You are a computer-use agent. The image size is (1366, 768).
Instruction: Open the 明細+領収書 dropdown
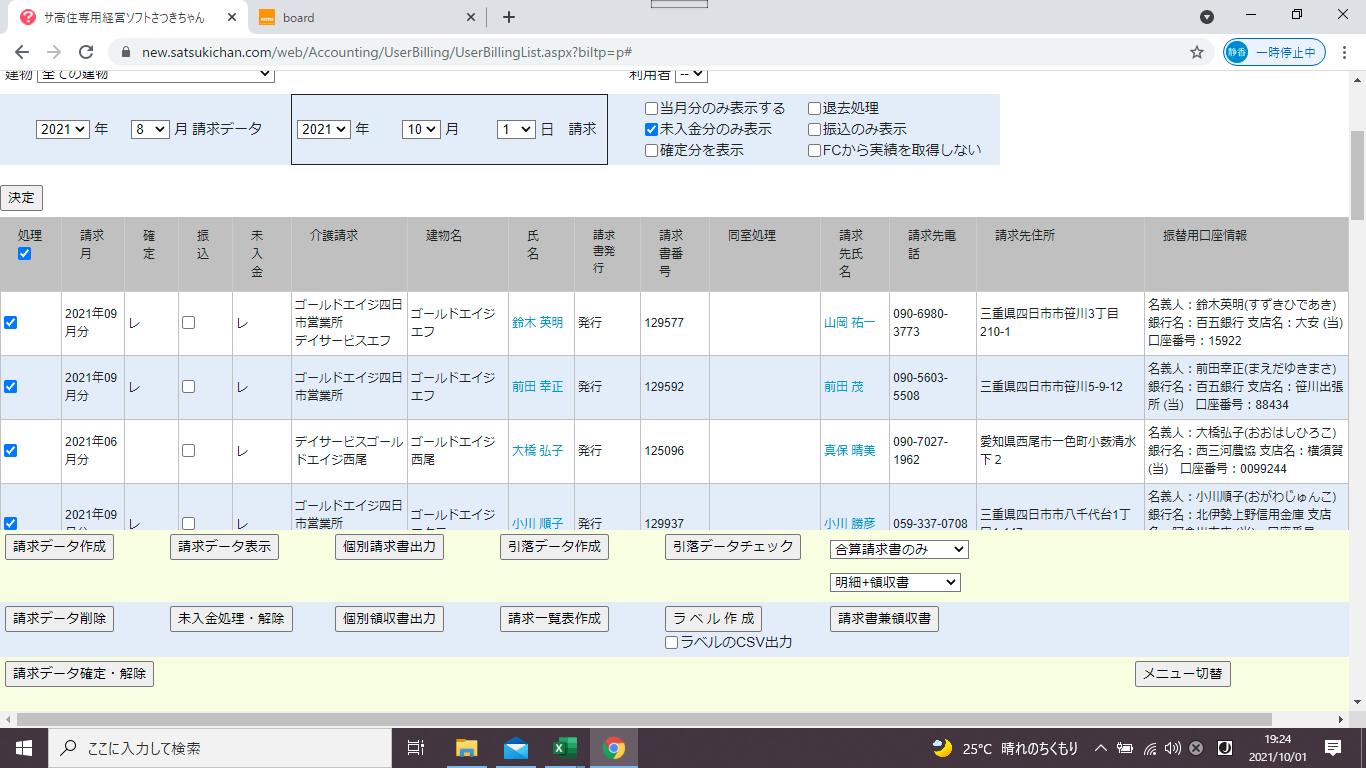click(895, 582)
